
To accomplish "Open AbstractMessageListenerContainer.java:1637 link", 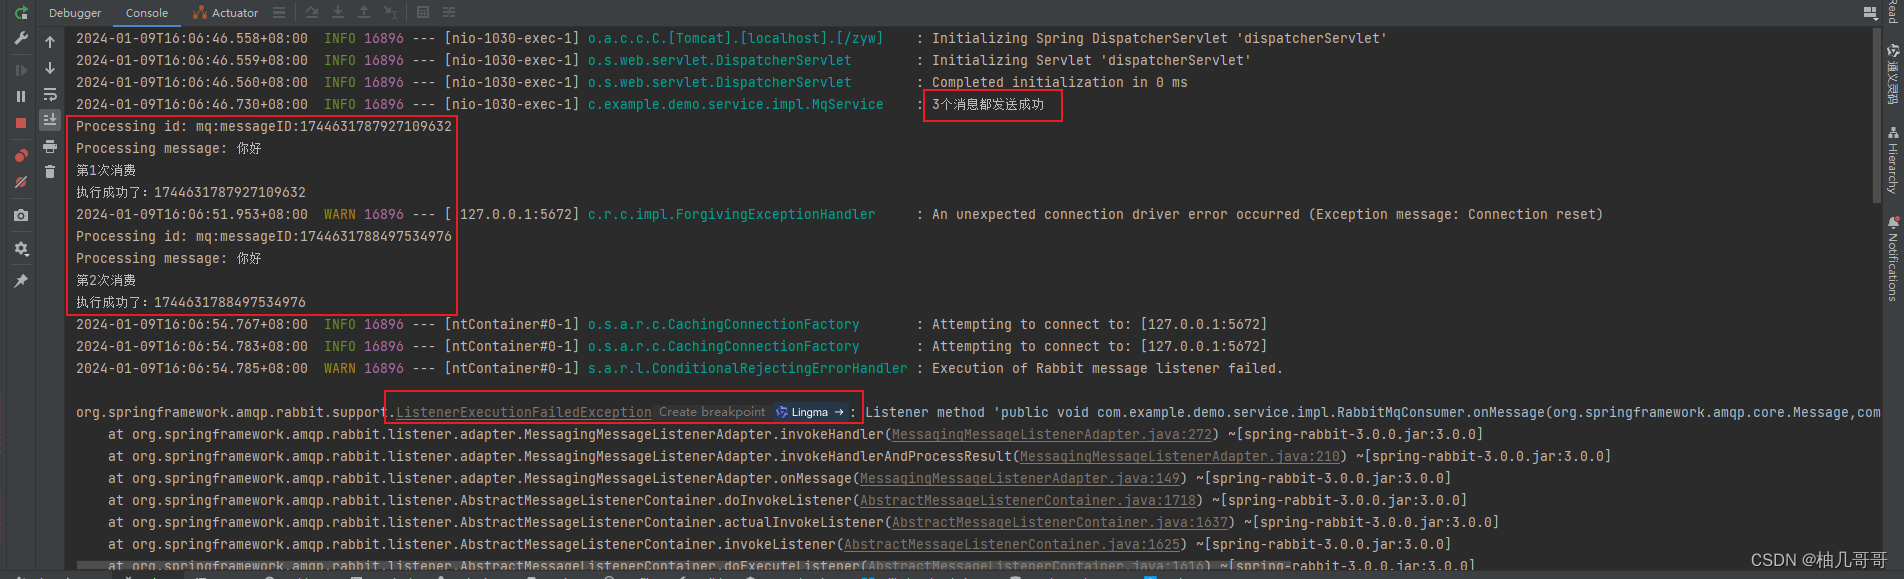I will click(1060, 522).
